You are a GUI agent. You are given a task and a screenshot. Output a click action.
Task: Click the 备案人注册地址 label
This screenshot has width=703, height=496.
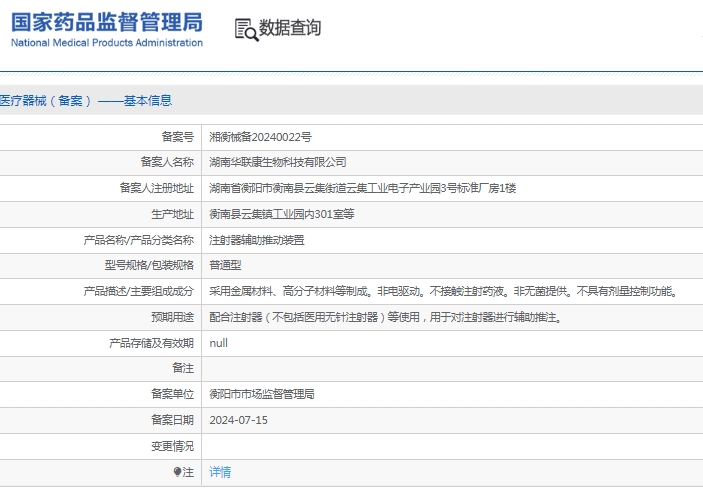[x=156, y=188]
